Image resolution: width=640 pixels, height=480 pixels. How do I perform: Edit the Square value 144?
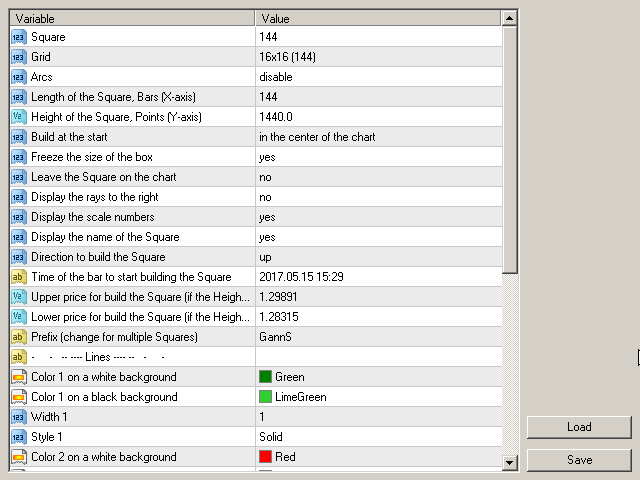click(x=379, y=37)
